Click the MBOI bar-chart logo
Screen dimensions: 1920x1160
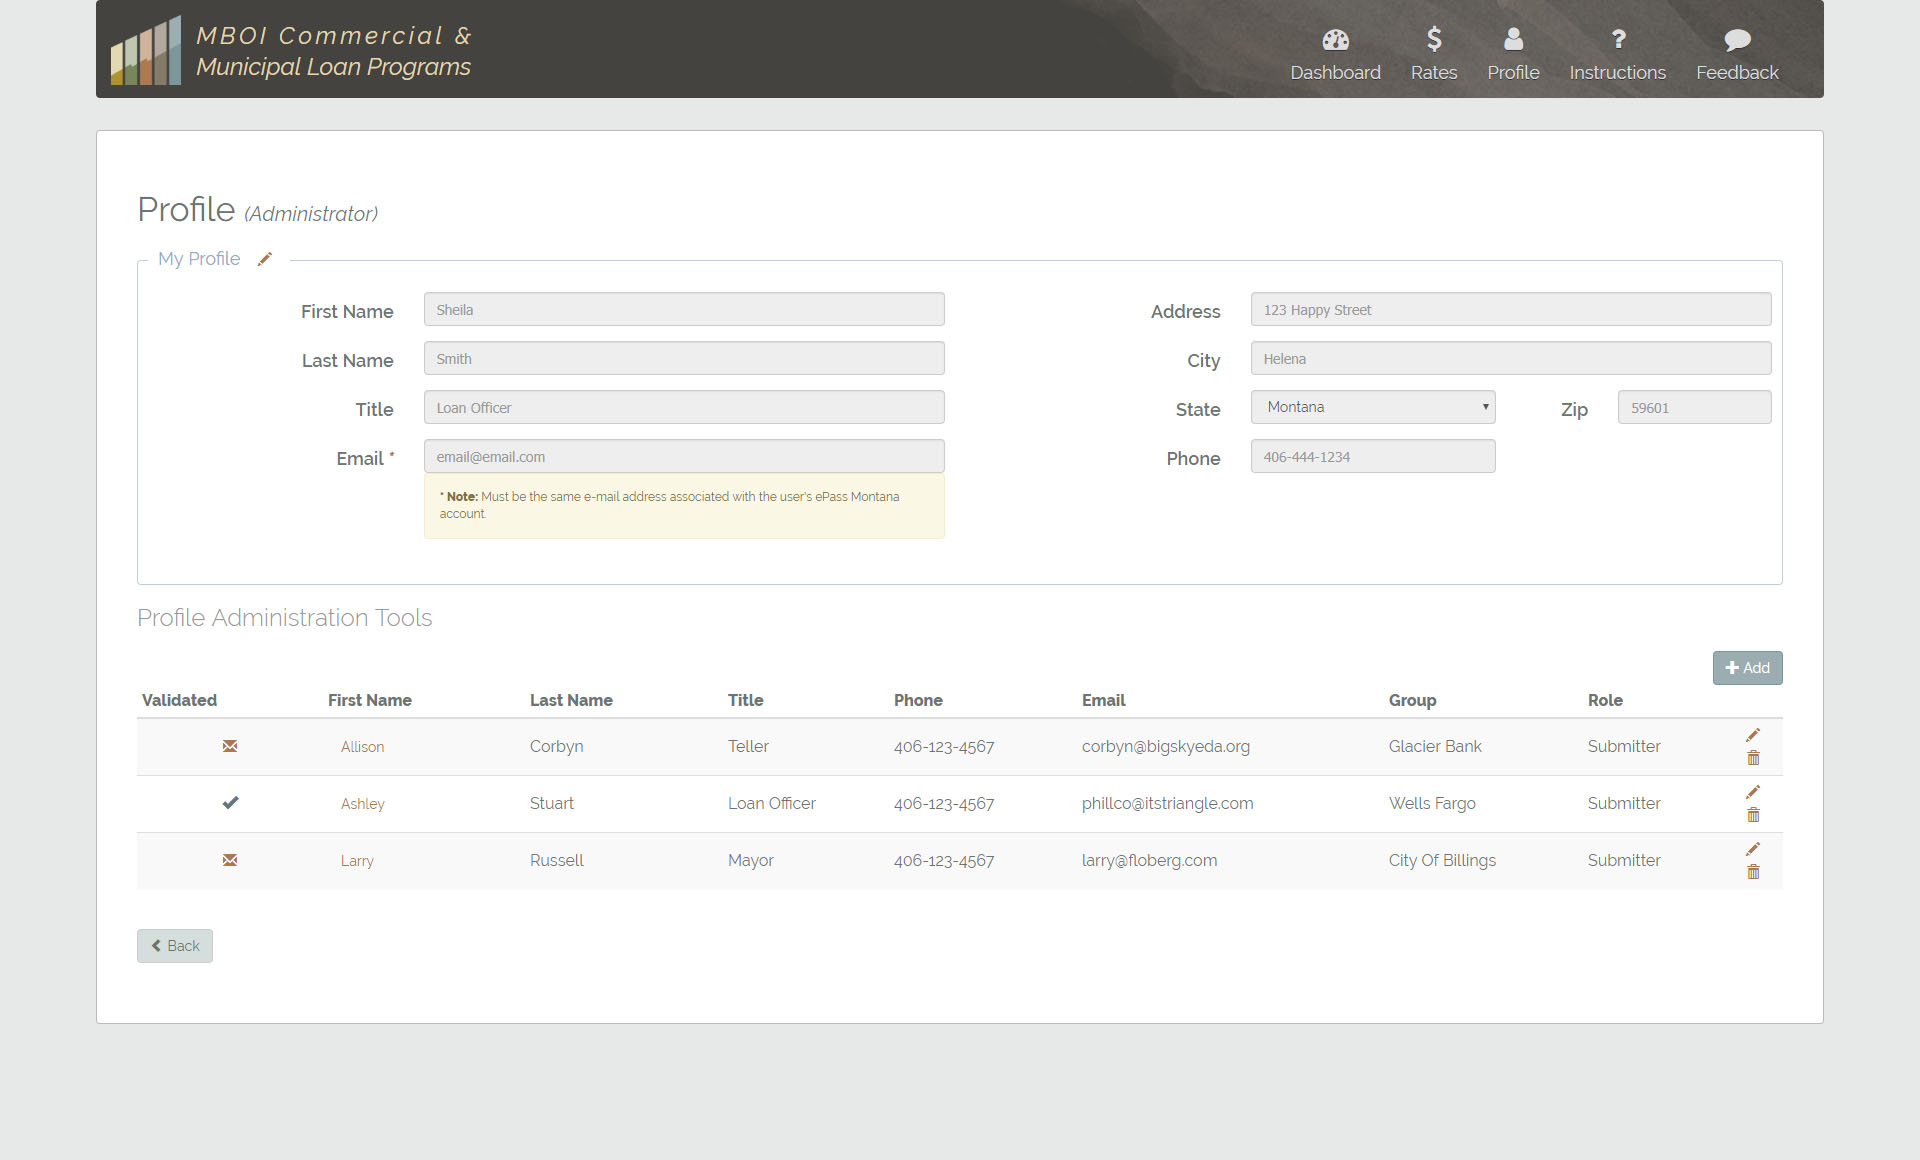[x=146, y=50]
